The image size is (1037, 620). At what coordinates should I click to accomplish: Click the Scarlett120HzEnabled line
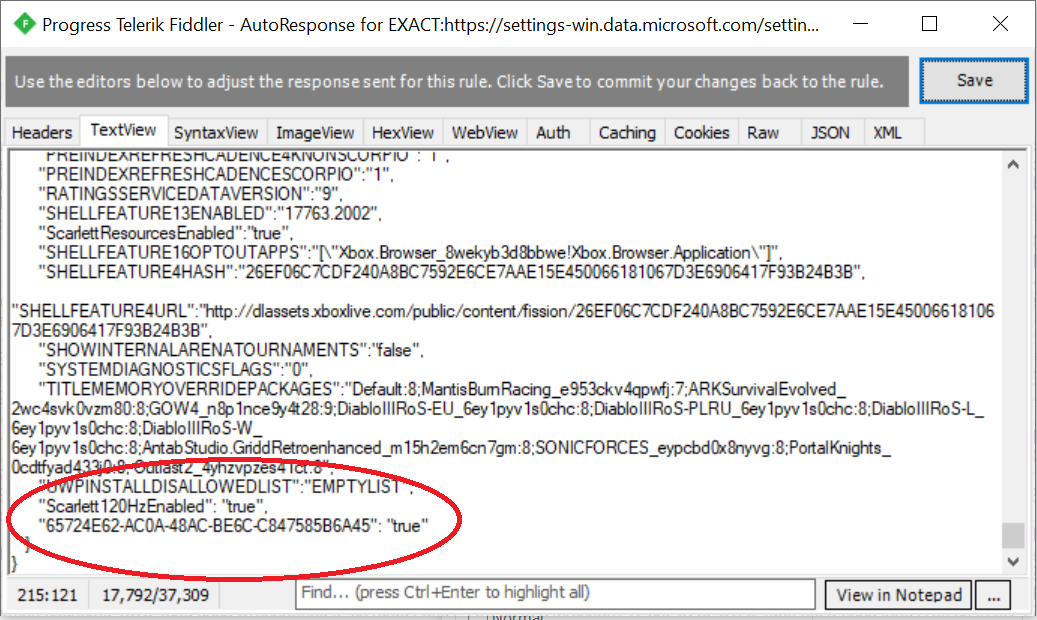pyautogui.click(x=153, y=507)
